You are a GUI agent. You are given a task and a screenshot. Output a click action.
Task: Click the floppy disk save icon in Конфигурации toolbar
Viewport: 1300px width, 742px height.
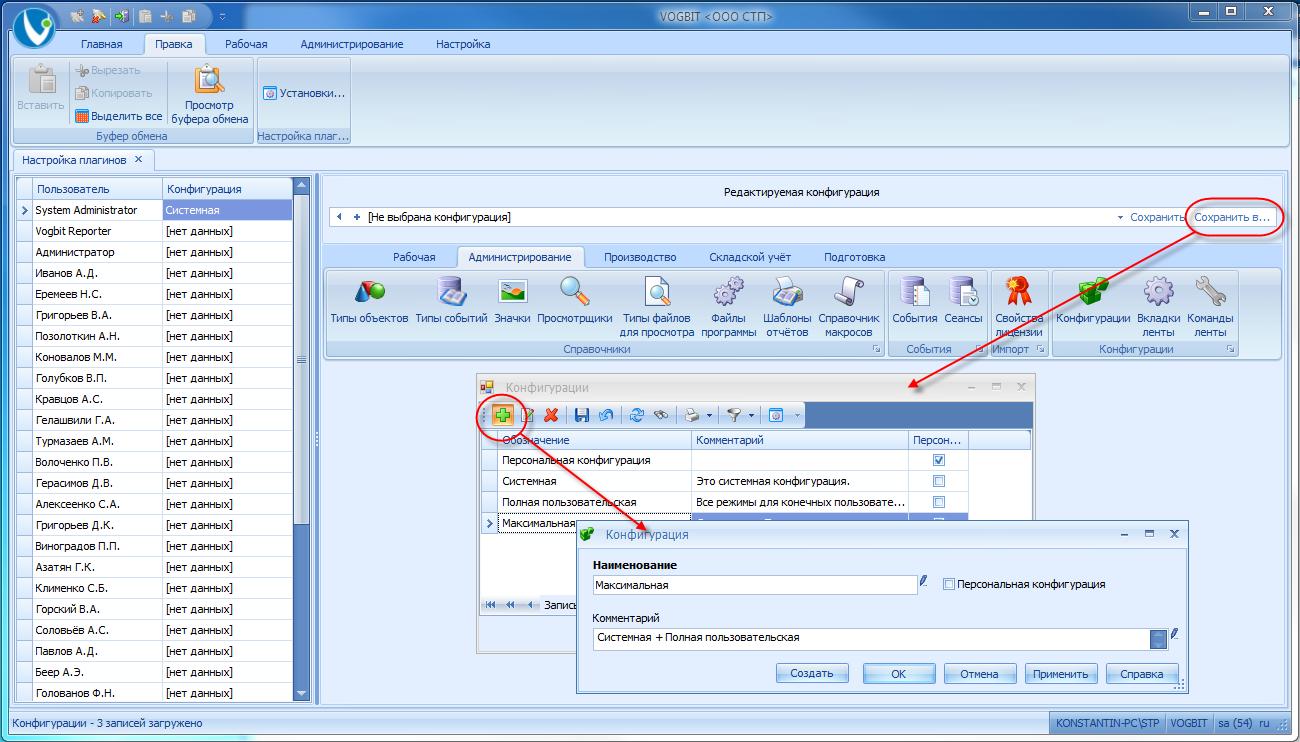(x=582, y=414)
